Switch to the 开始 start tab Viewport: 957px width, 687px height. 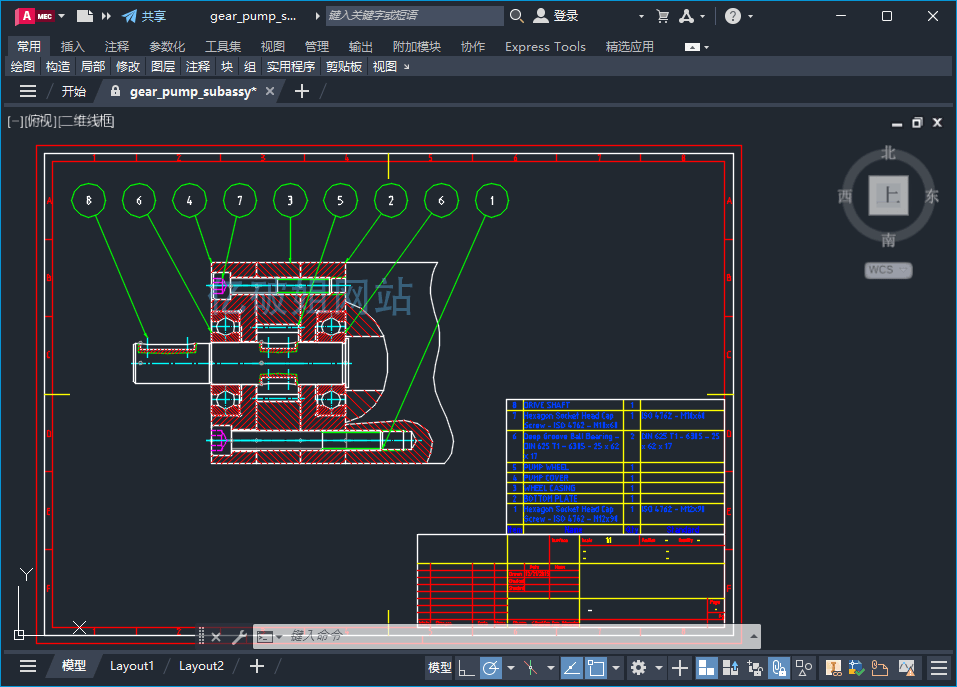click(73, 92)
